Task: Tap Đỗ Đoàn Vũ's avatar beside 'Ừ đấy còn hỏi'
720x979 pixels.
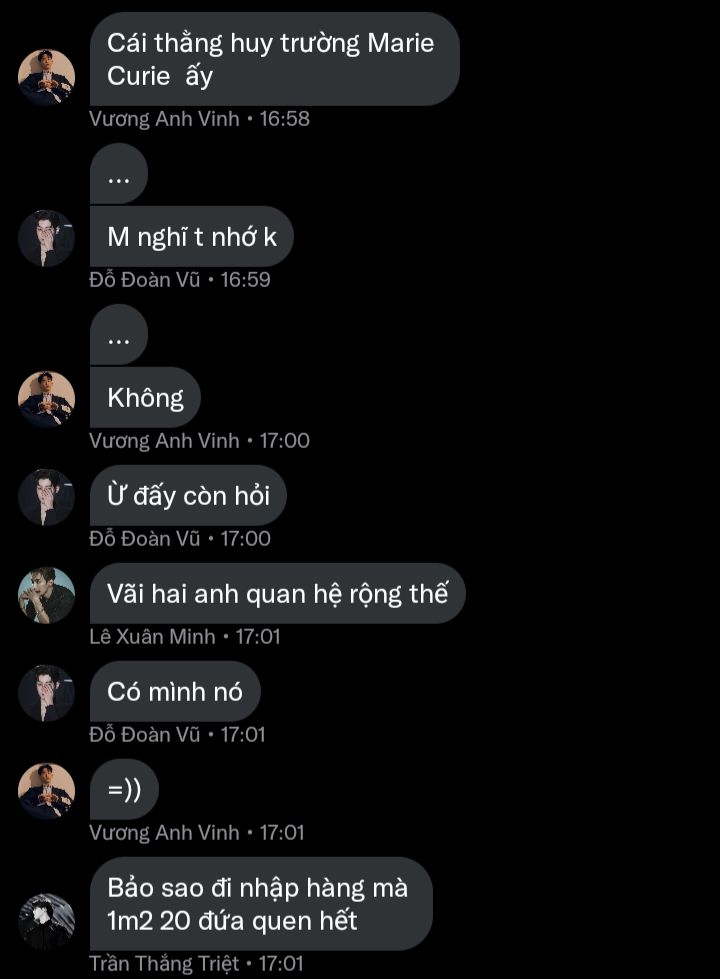Action: click(46, 496)
